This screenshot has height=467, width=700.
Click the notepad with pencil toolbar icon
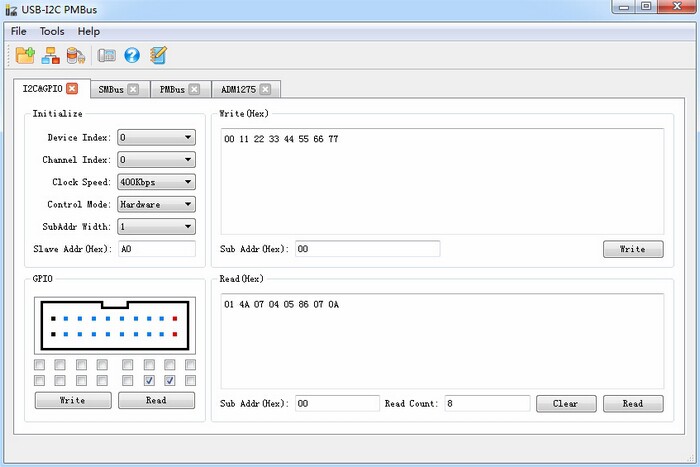[x=158, y=55]
